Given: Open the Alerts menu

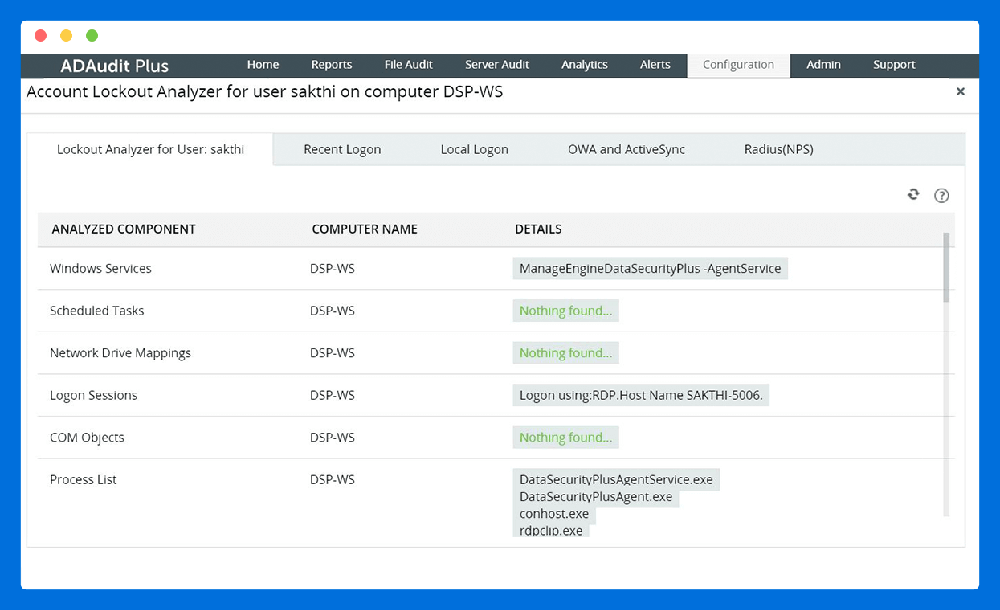Looking at the screenshot, I should point(655,64).
